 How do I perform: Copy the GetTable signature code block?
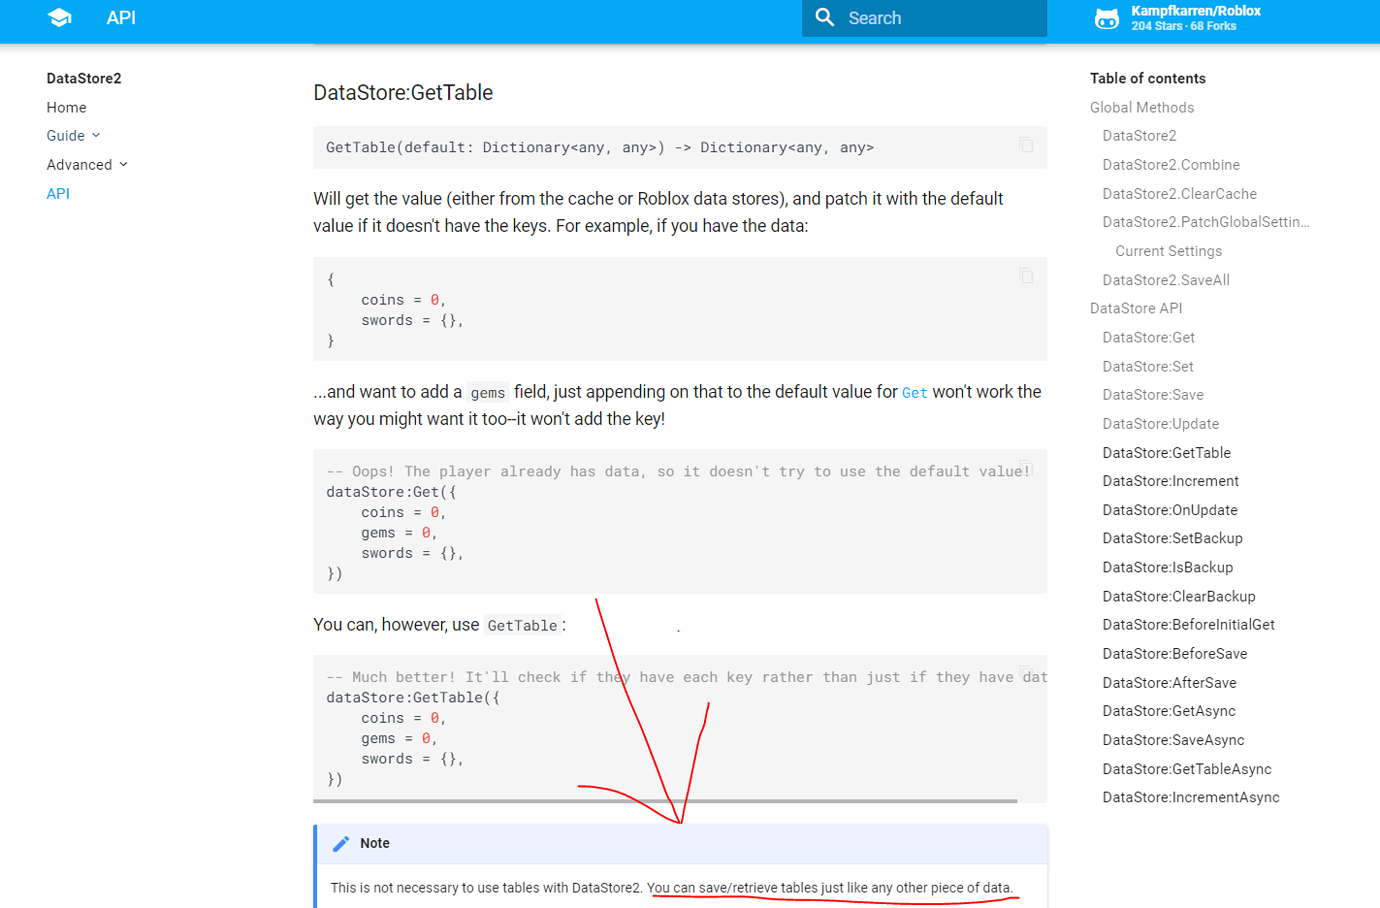pos(1026,145)
